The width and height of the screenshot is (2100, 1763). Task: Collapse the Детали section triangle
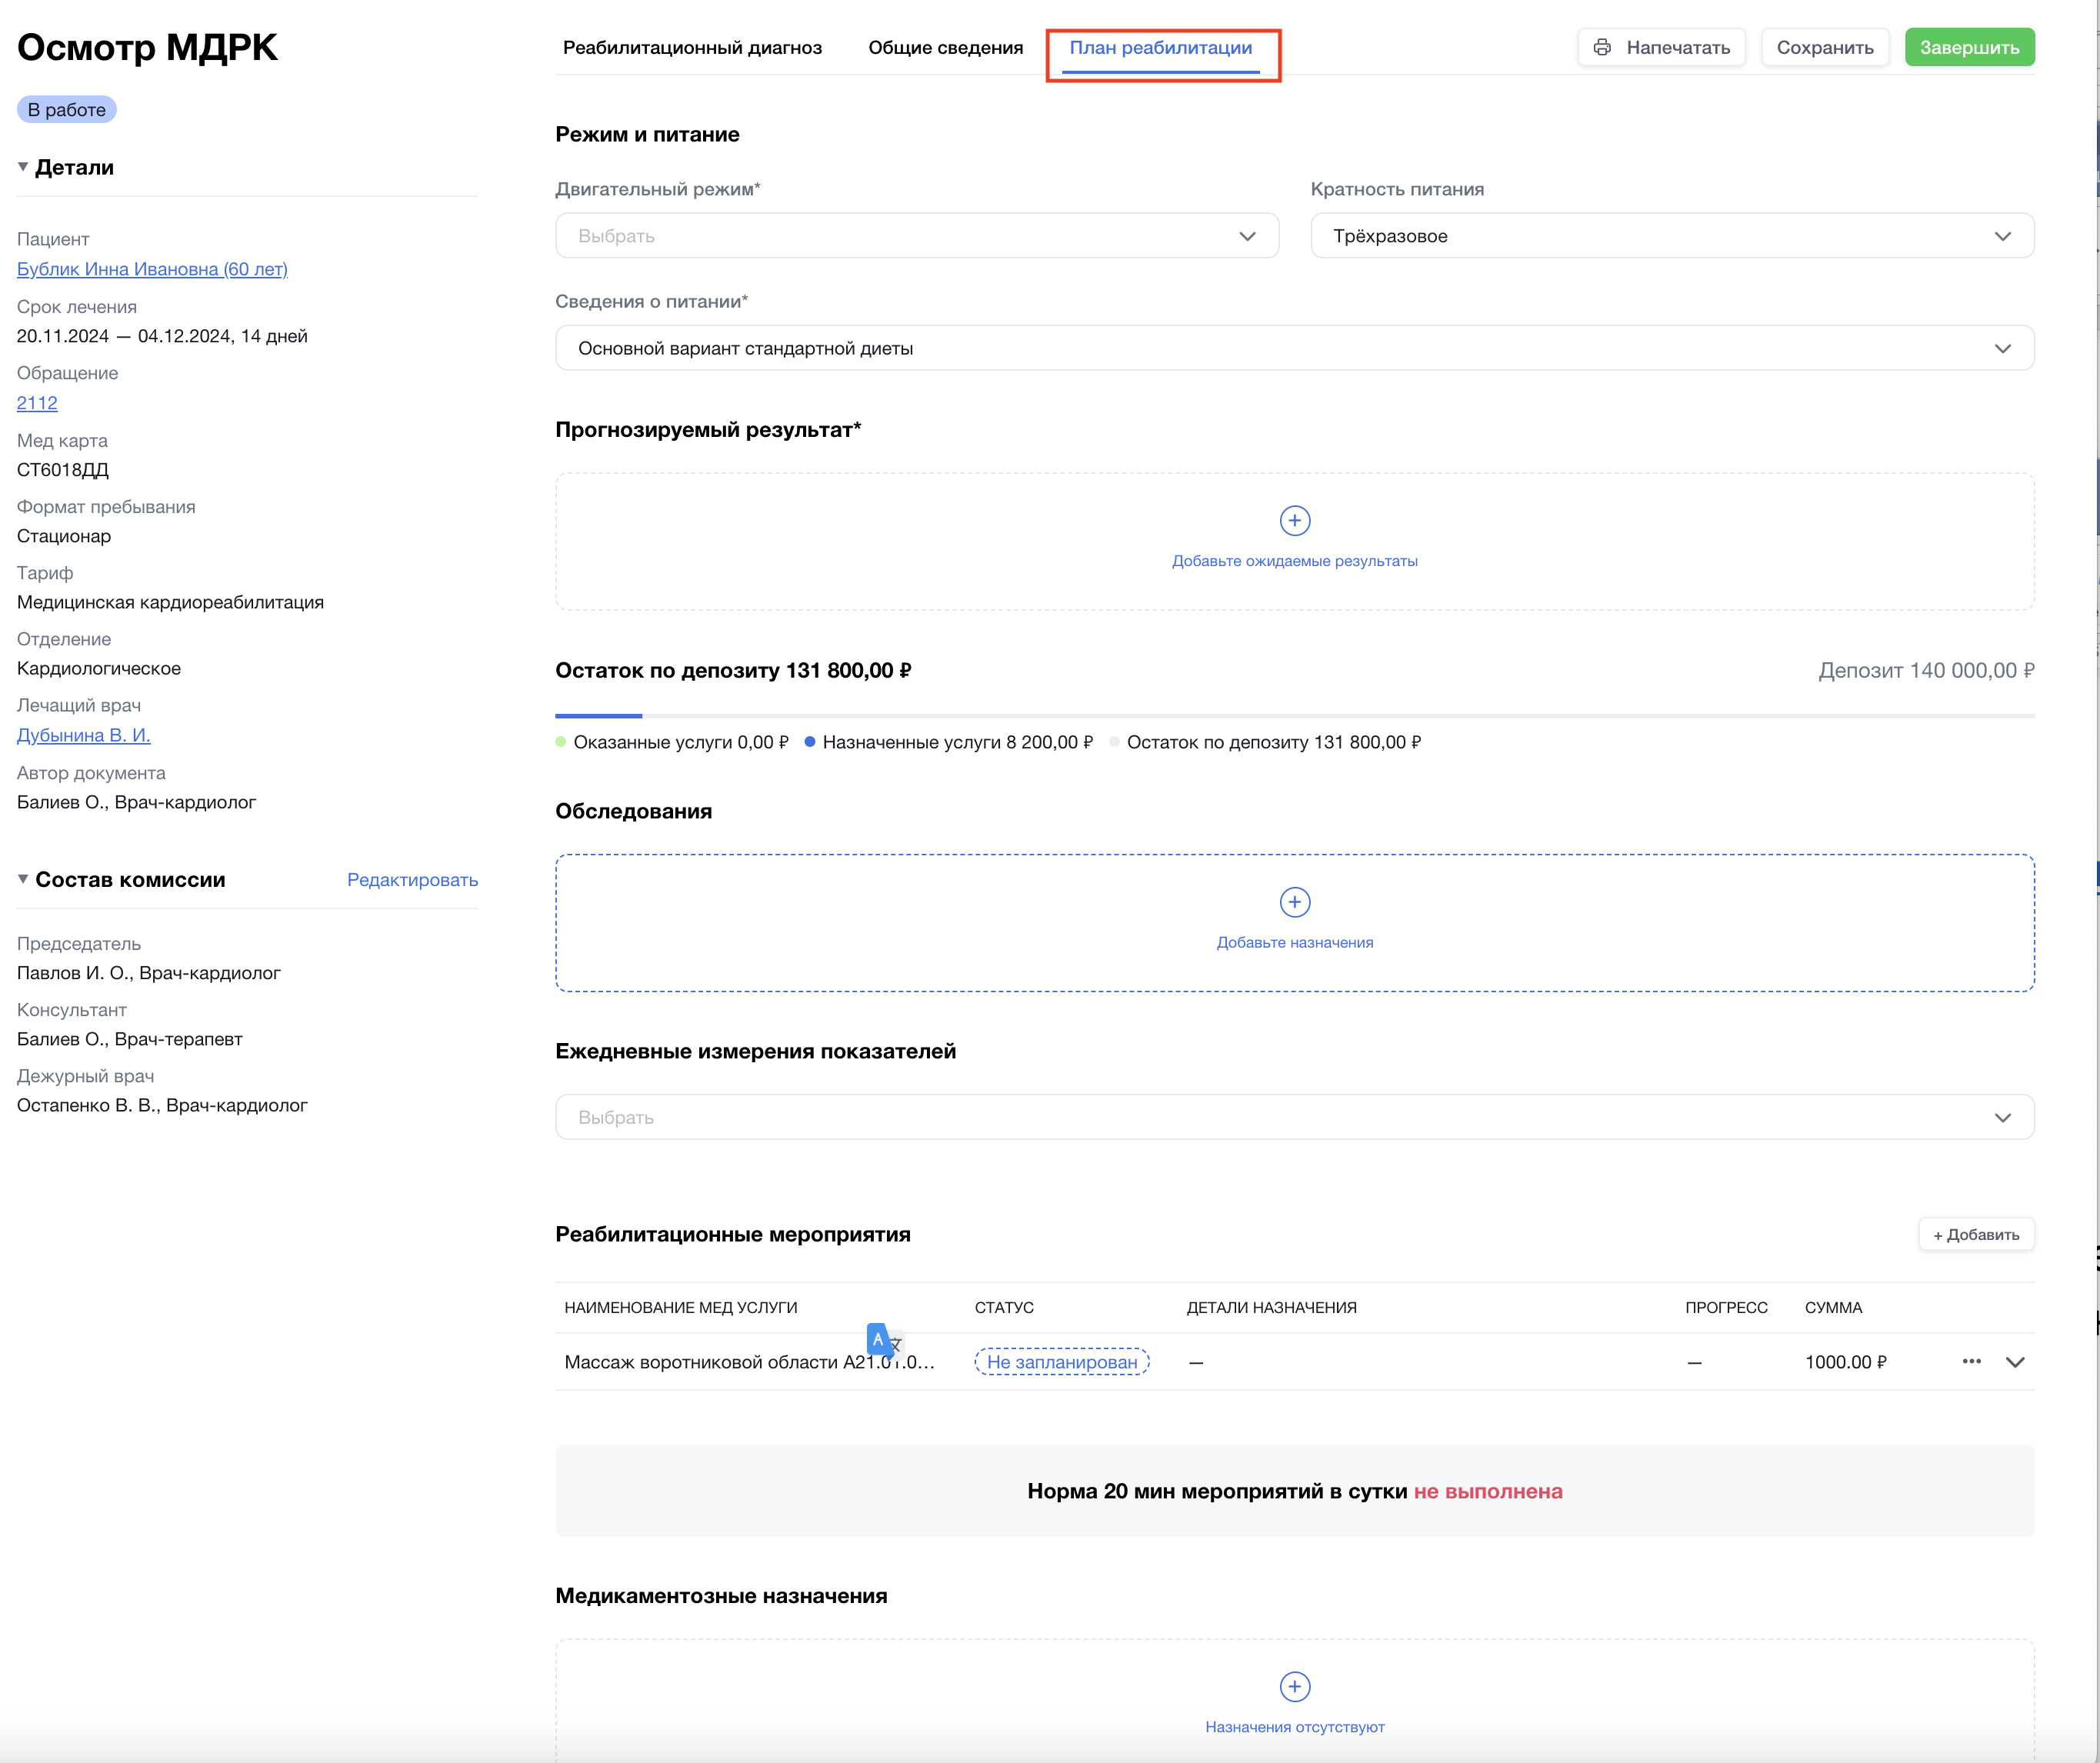tap(23, 167)
